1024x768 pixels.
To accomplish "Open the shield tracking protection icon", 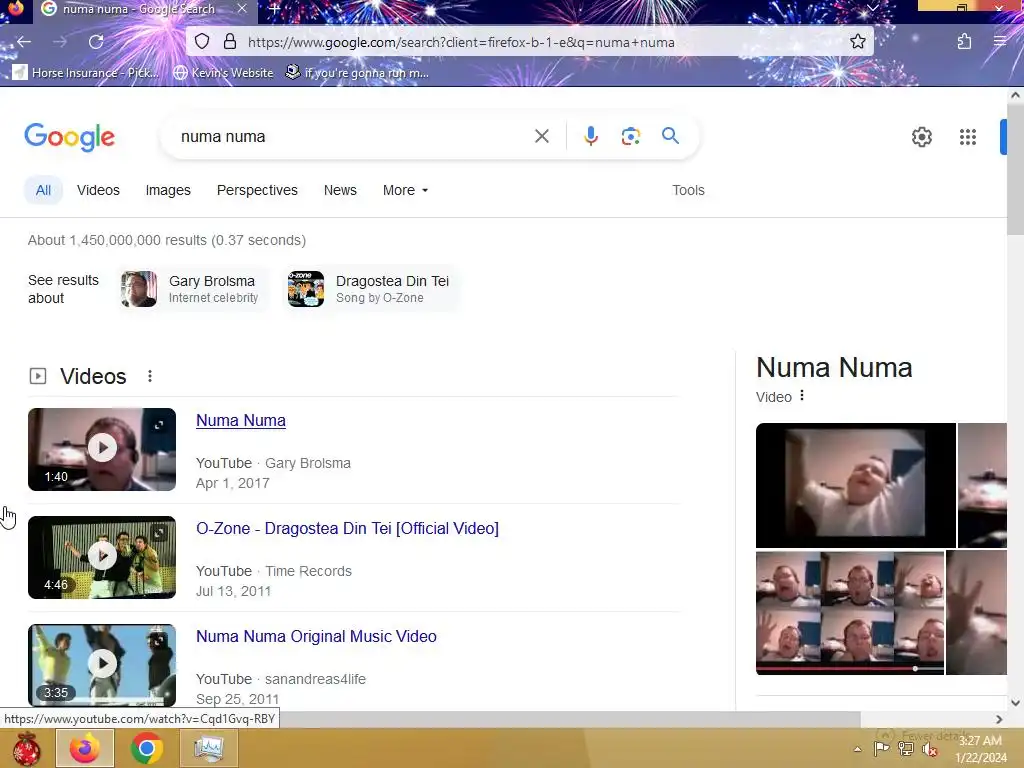I will coord(202,42).
